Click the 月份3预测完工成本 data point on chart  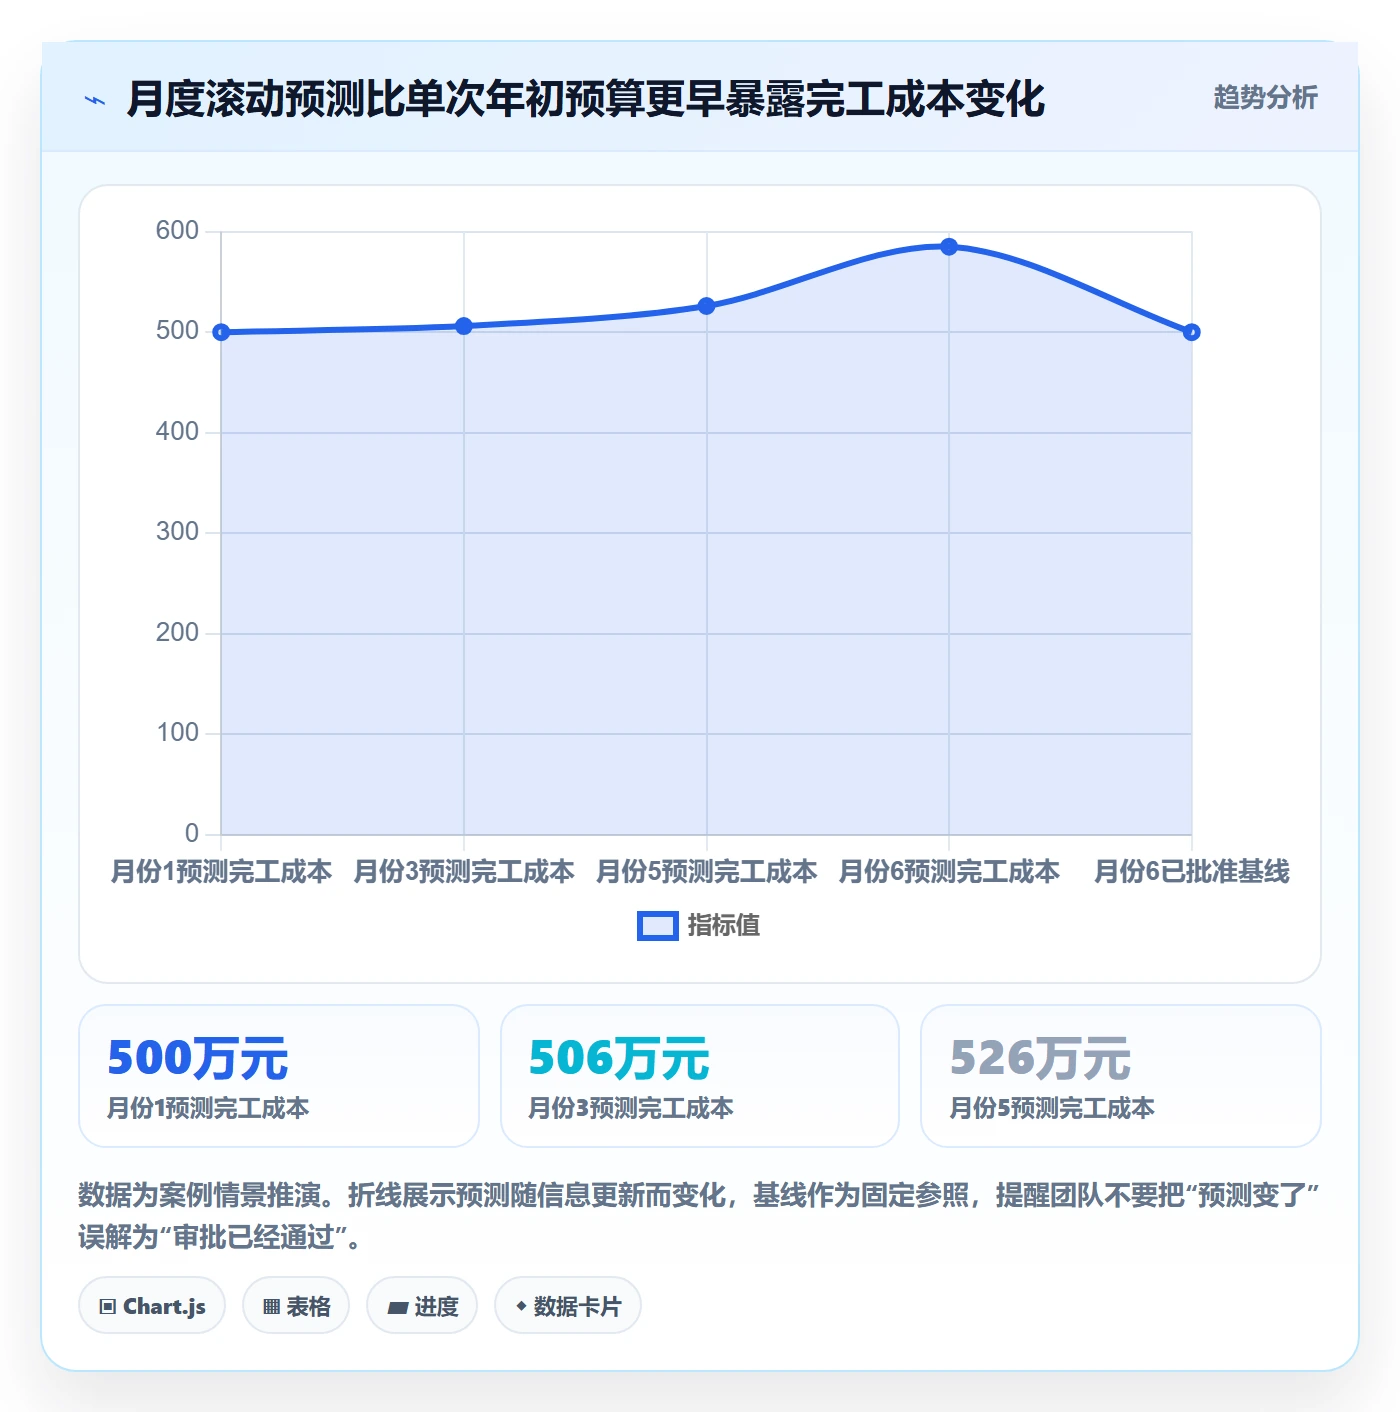click(x=464, y=326)
